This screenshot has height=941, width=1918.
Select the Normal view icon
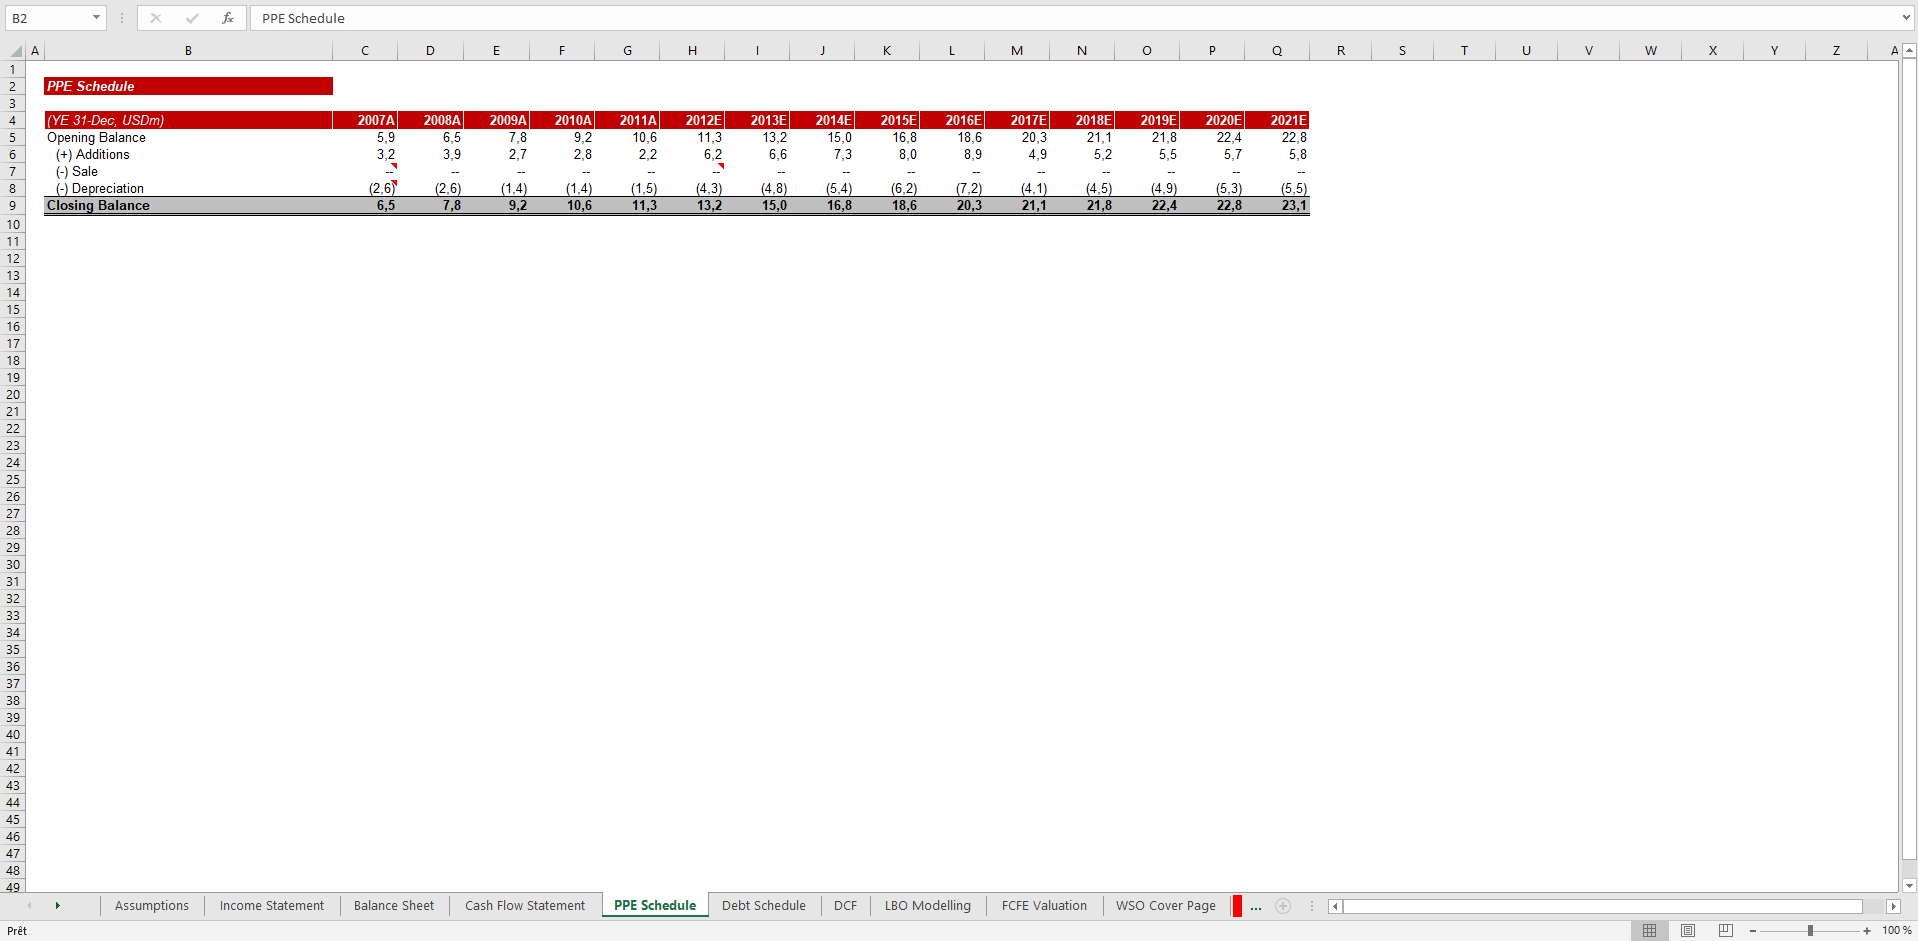[x=1650, y=930]
